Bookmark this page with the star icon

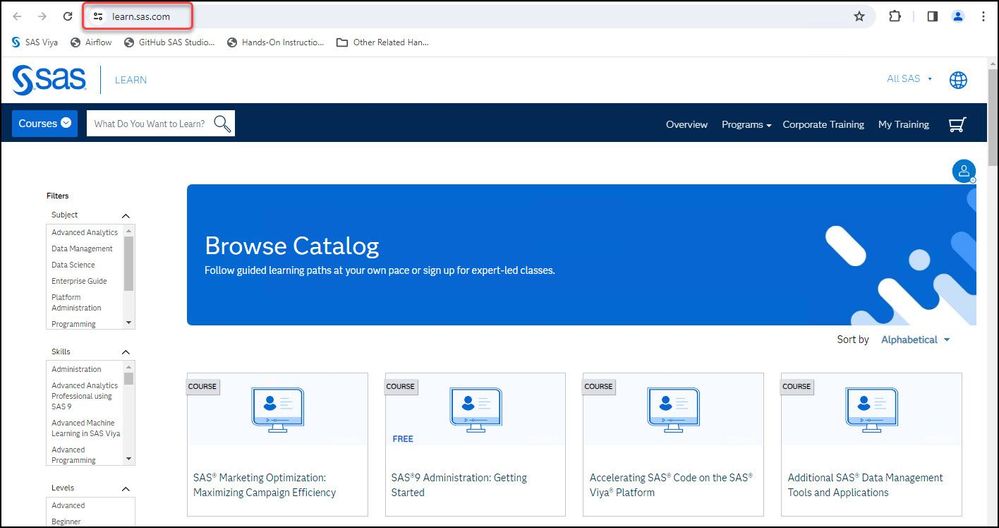pos(859,17)
